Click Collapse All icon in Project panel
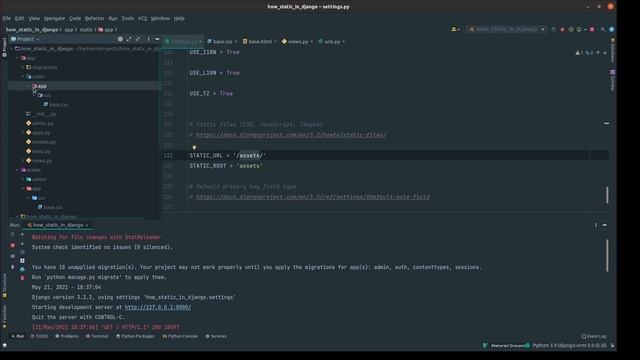 tap(138, 39)
